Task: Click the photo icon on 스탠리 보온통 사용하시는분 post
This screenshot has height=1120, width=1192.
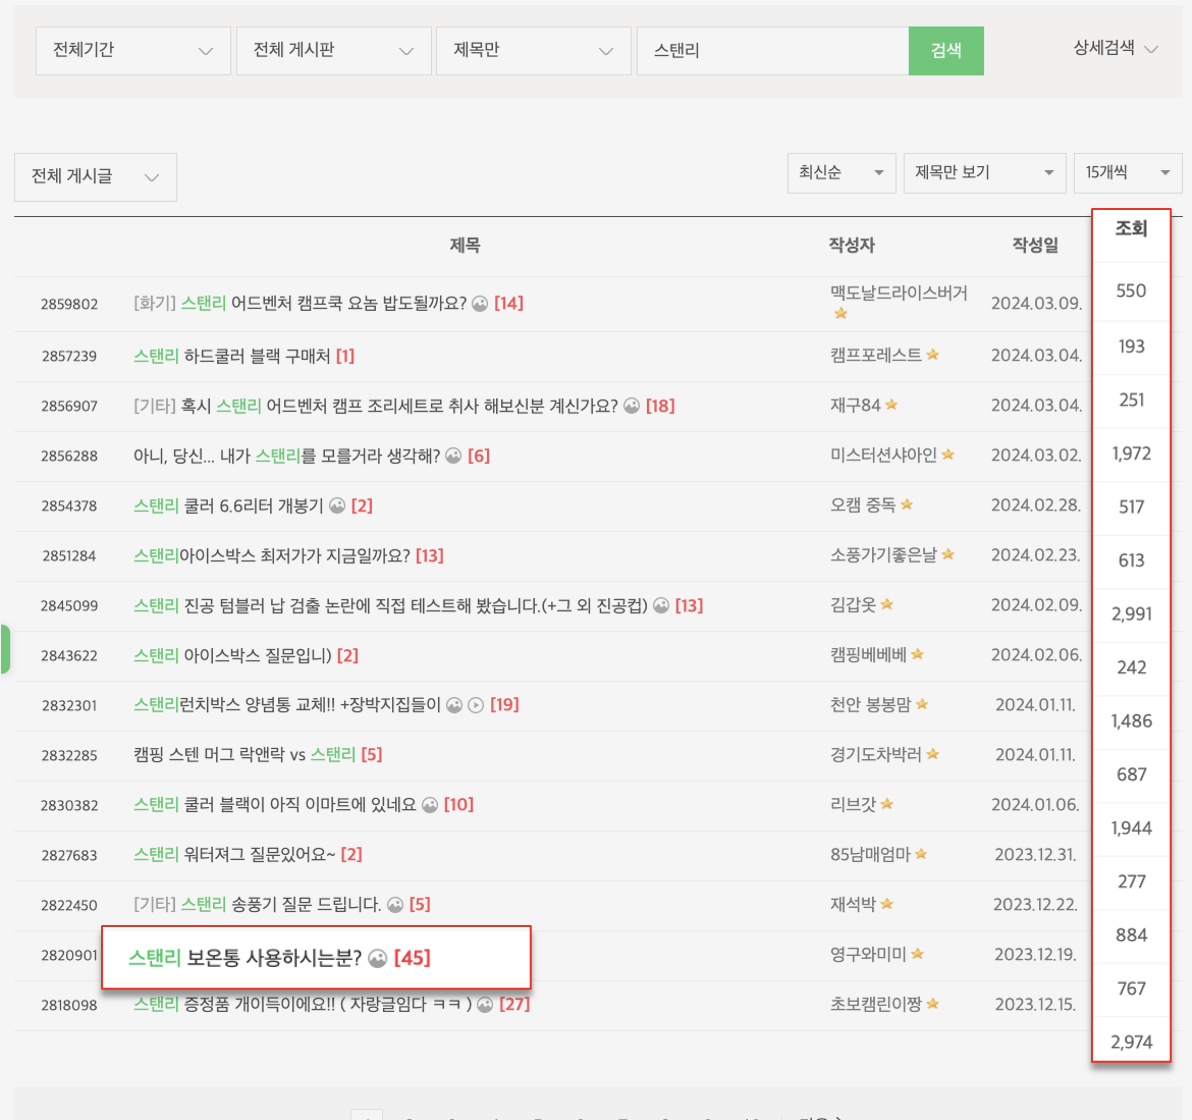Action: (x=378, y=958)
